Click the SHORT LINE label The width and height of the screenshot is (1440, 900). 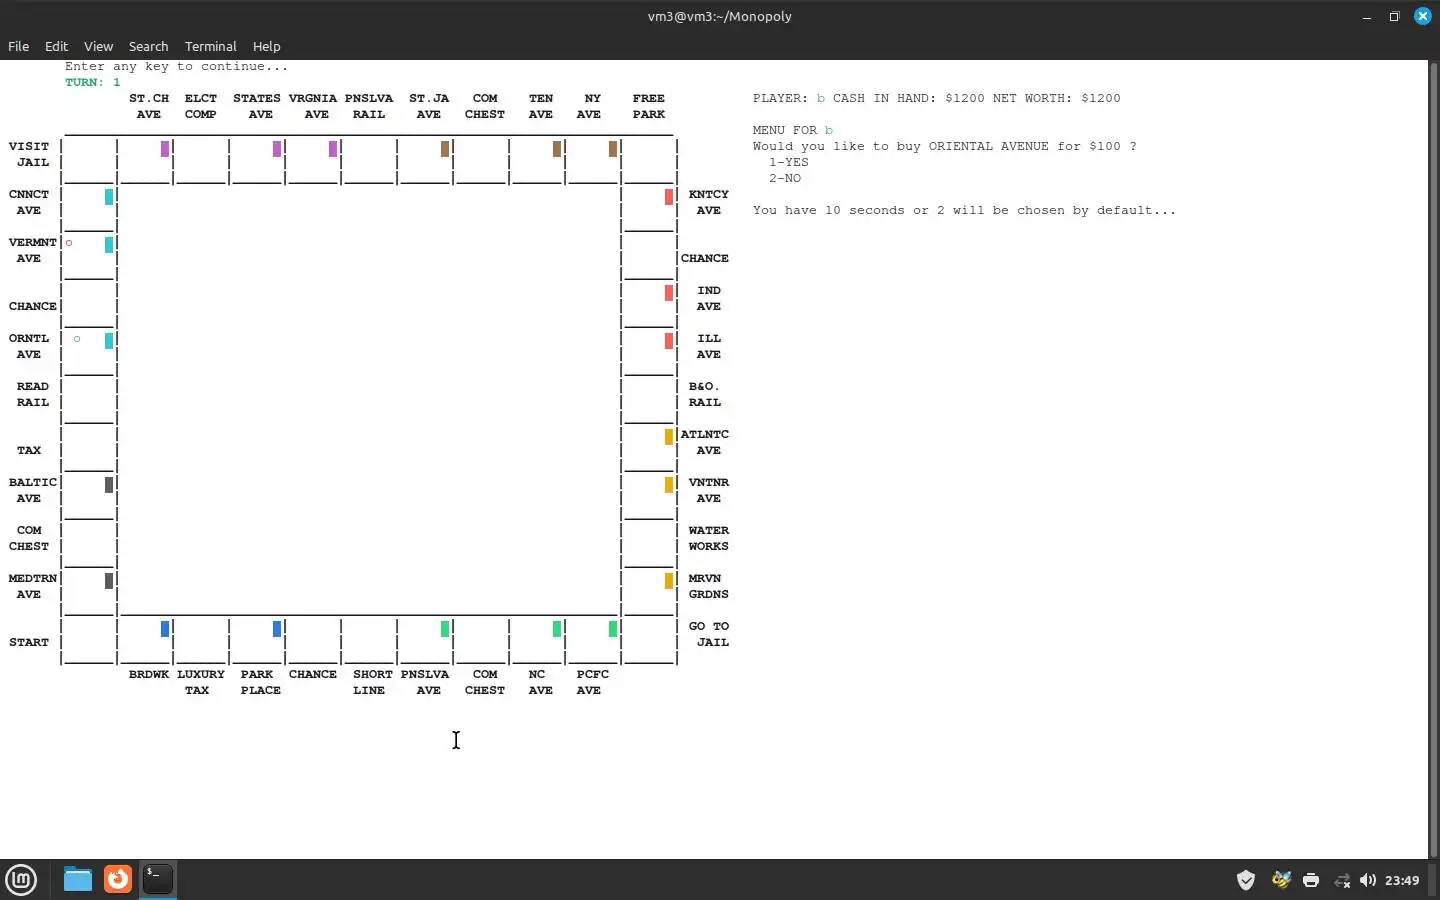click(373, 682)
